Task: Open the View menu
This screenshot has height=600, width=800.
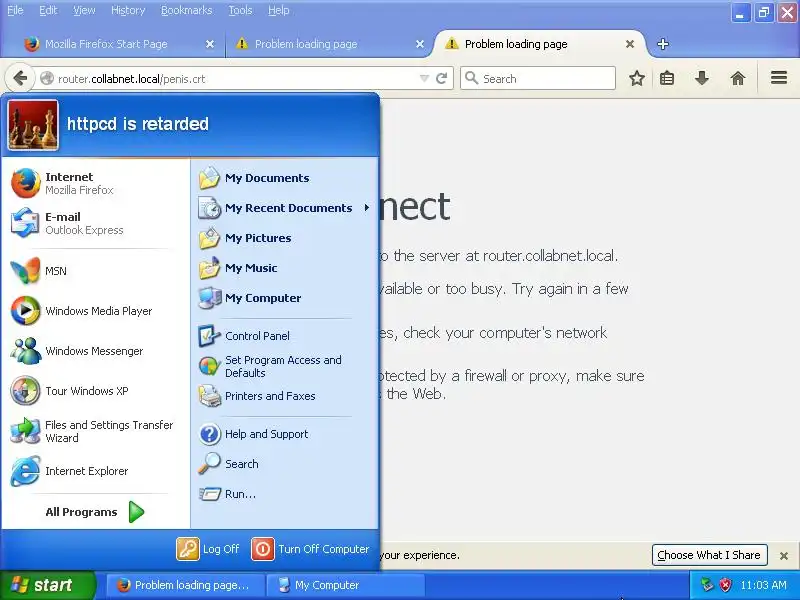Action: pyautogui.click(x=84, y=10)
